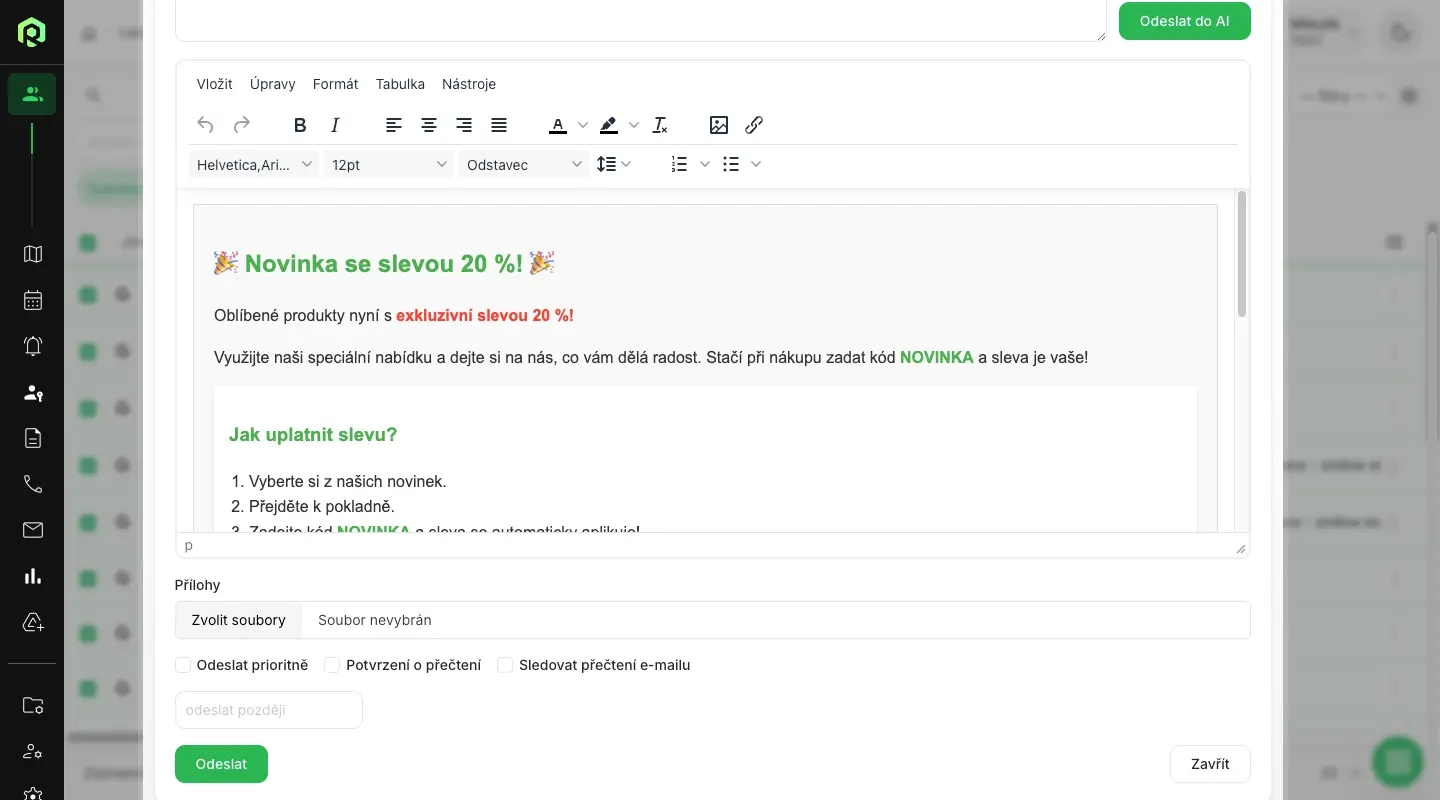The image size is (1440, 800).
Task: Apply italic formatting
Action: click(x=335, y=125)
